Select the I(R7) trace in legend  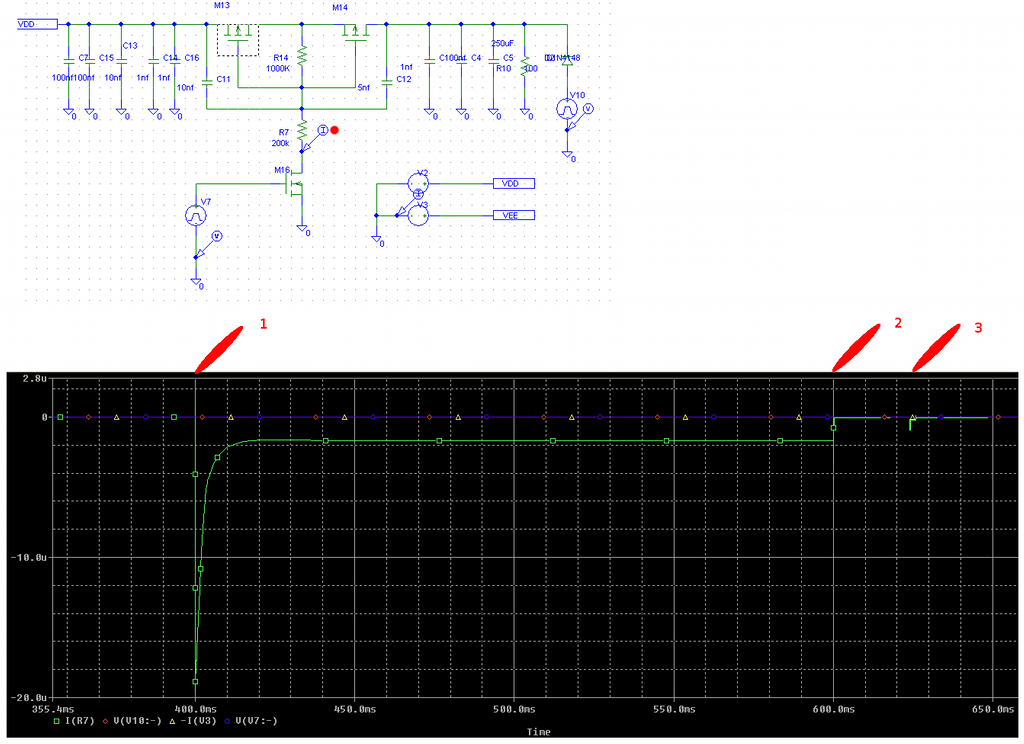74,720
